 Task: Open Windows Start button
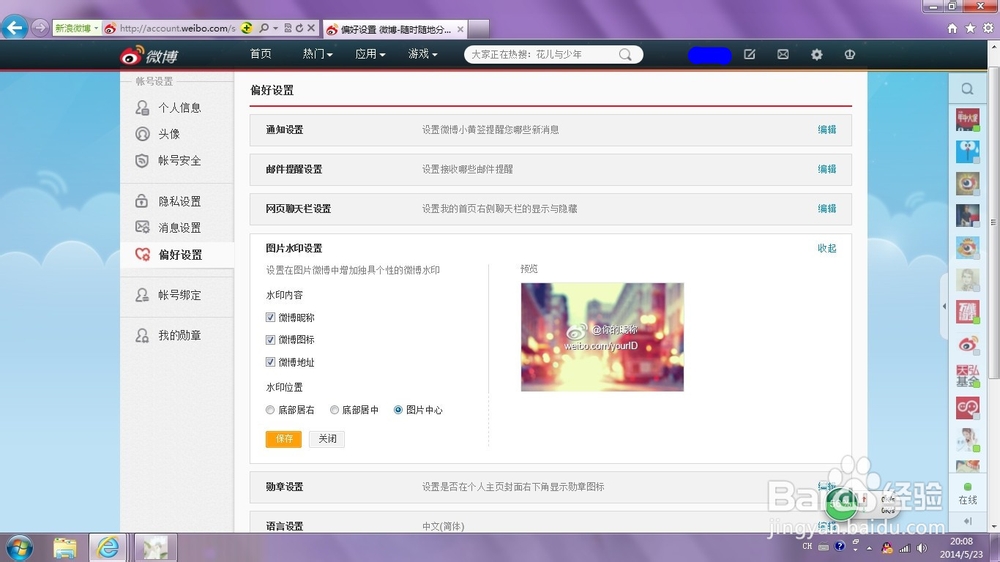19,547
